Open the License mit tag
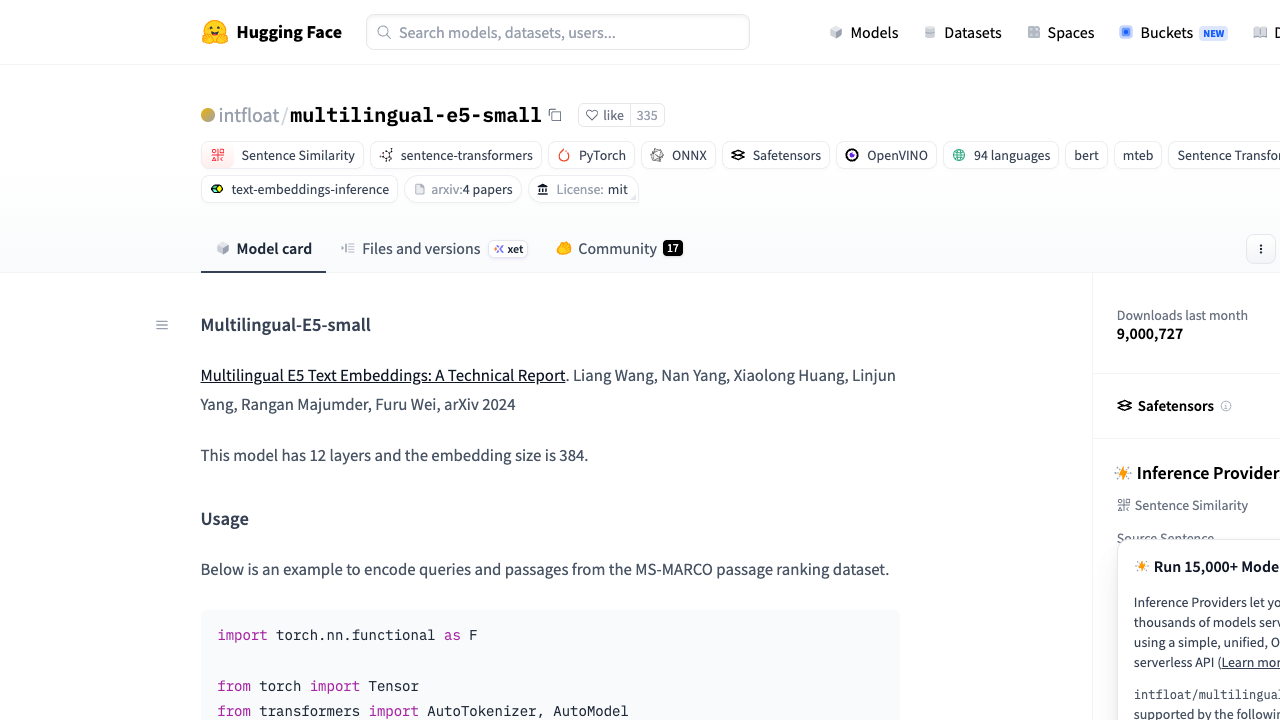Image resolution: width=1280 pixels, height=720 pixels. click(x=583, y=189)
